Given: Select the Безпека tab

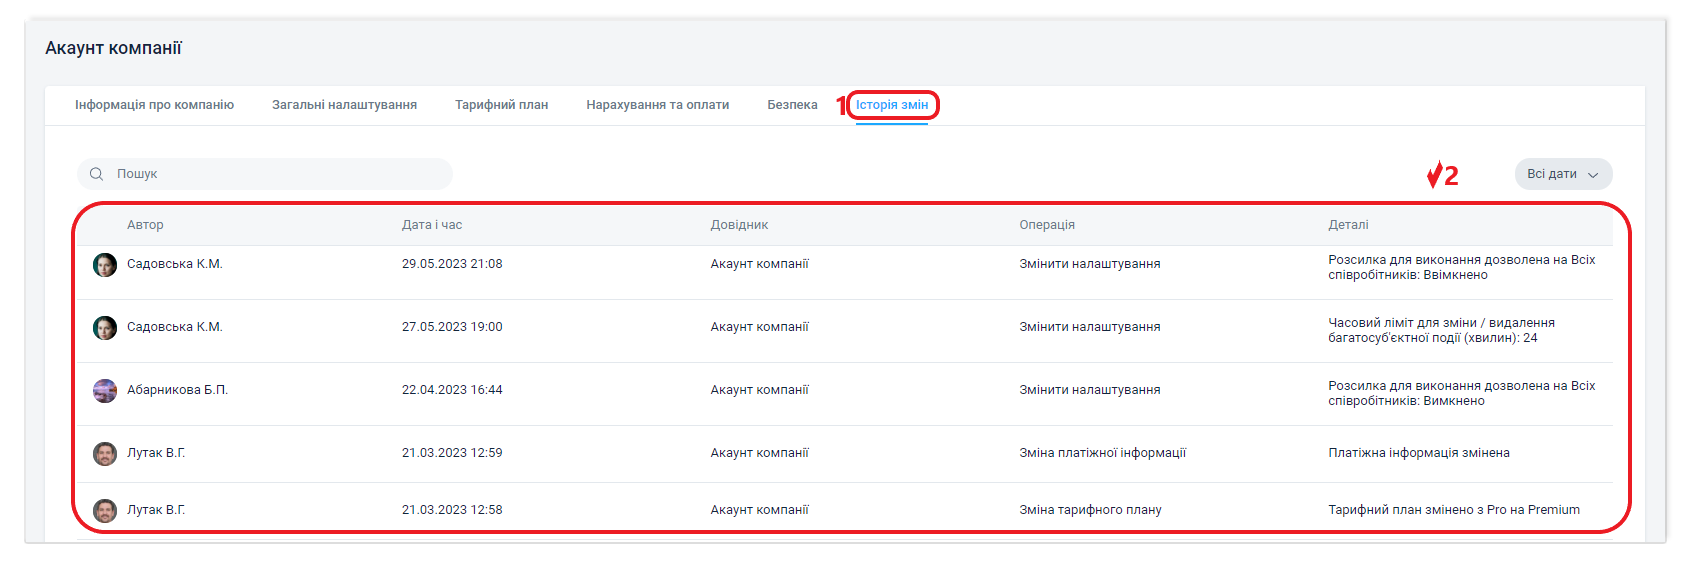Looking at the screenshot, I should pos(792,105).
